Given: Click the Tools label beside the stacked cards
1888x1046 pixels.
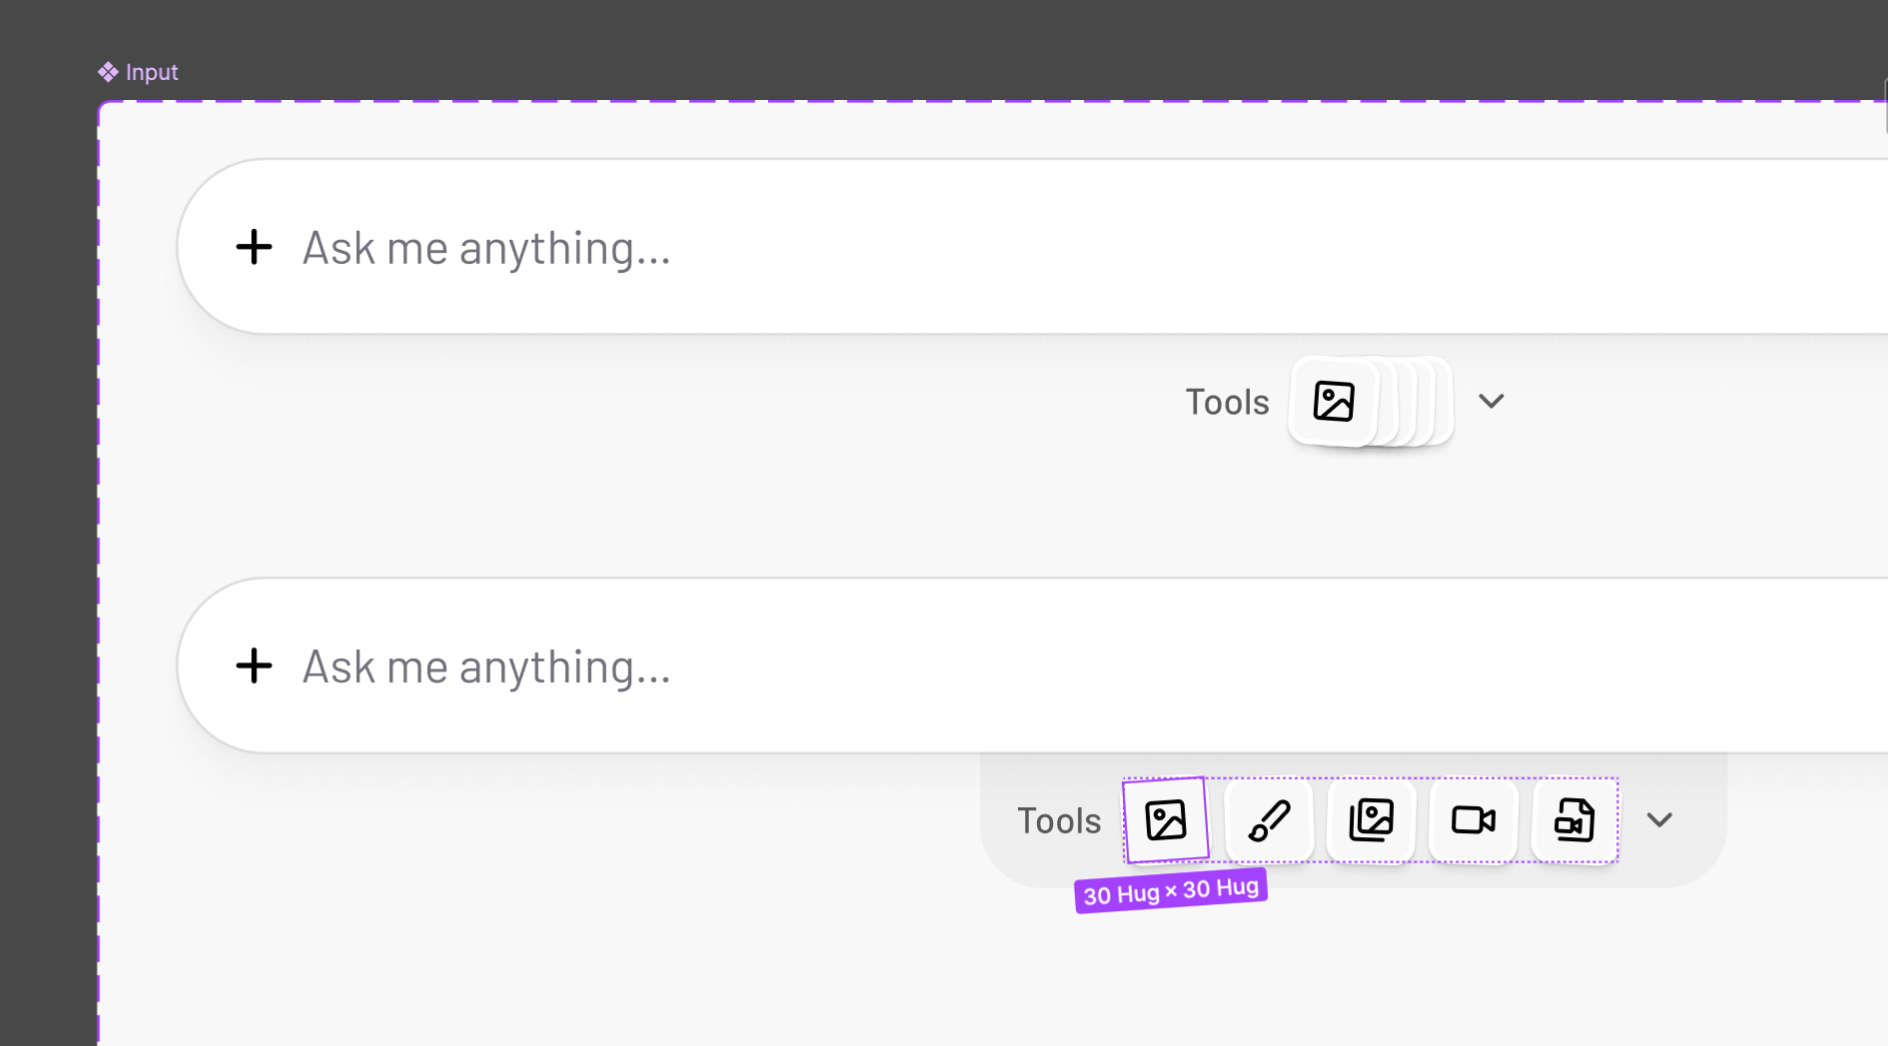Looking at the screenshot, I should pyautogui.click(x=1227, y=402).
